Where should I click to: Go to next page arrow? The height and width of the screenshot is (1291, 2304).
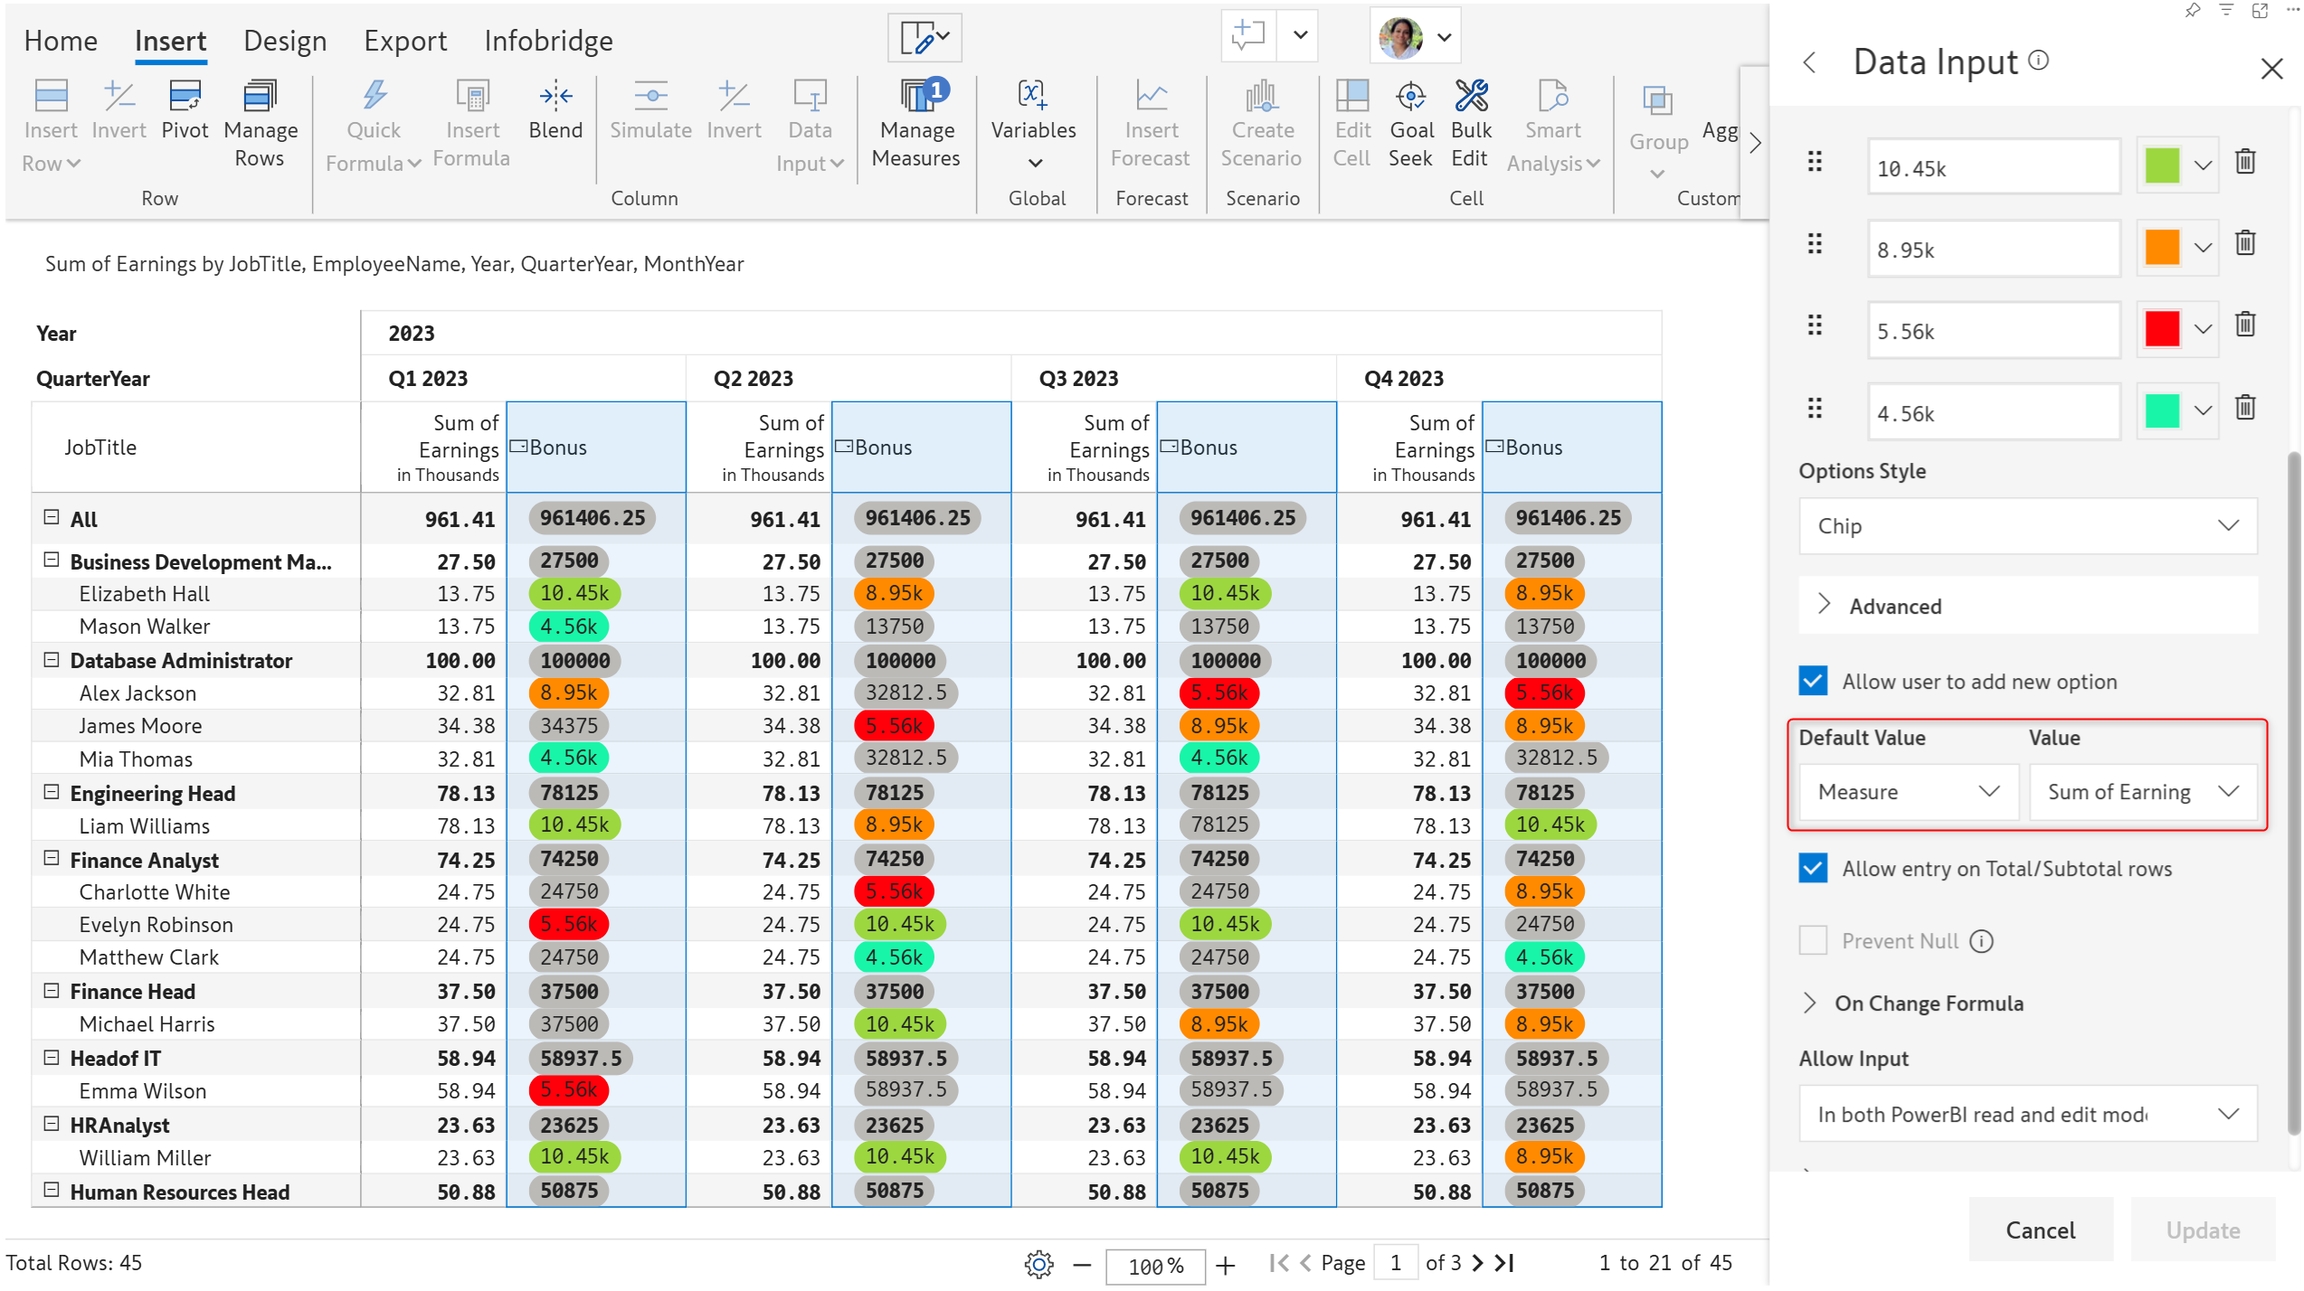pyautogui.click(x=1478, y=1263)
